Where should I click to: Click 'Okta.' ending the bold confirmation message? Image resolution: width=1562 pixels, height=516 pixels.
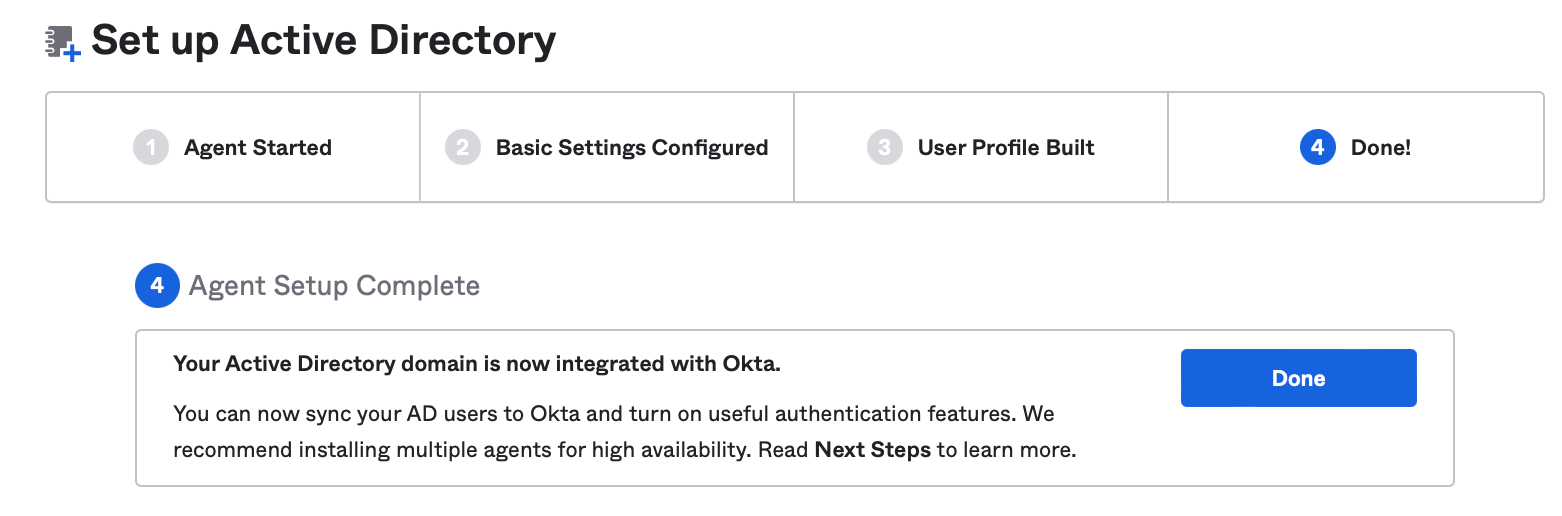click(x=751, y=364)
